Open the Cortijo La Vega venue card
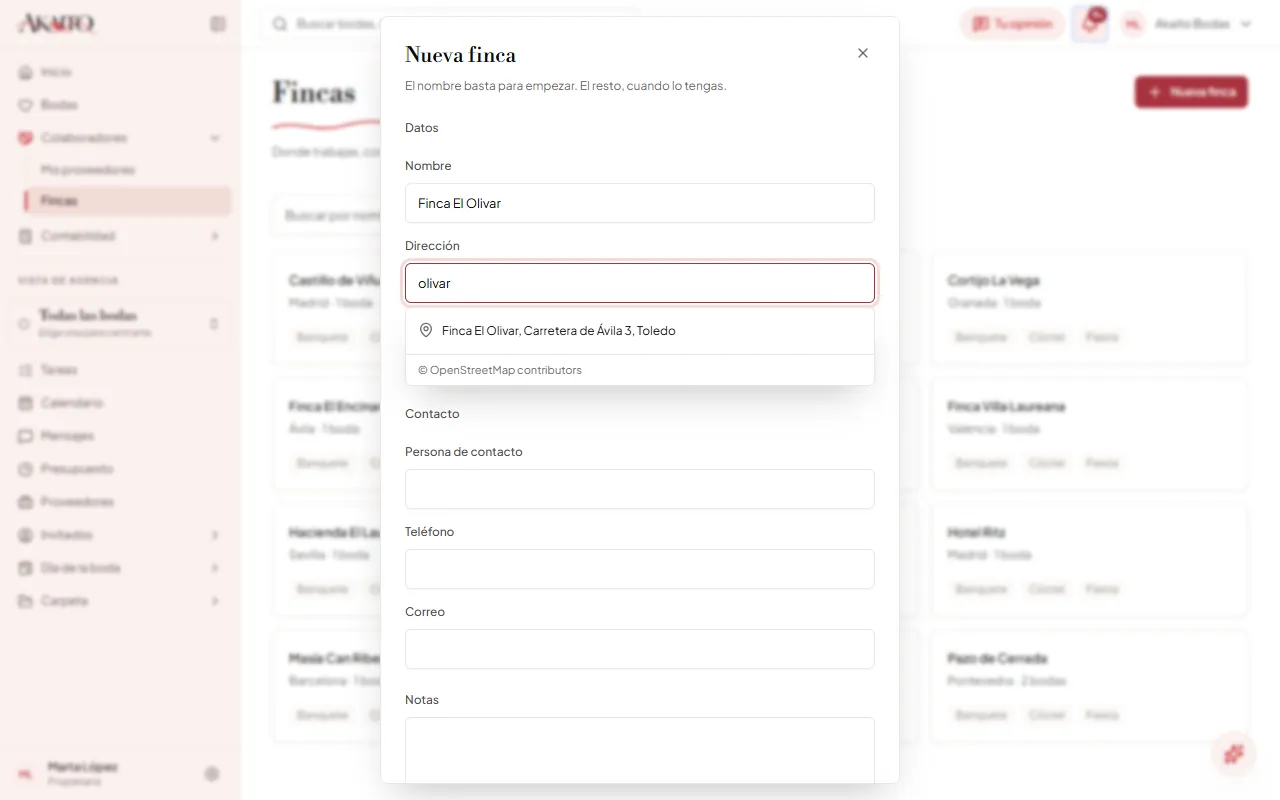Screen dimensions: 1280x800 [1089, 308]
